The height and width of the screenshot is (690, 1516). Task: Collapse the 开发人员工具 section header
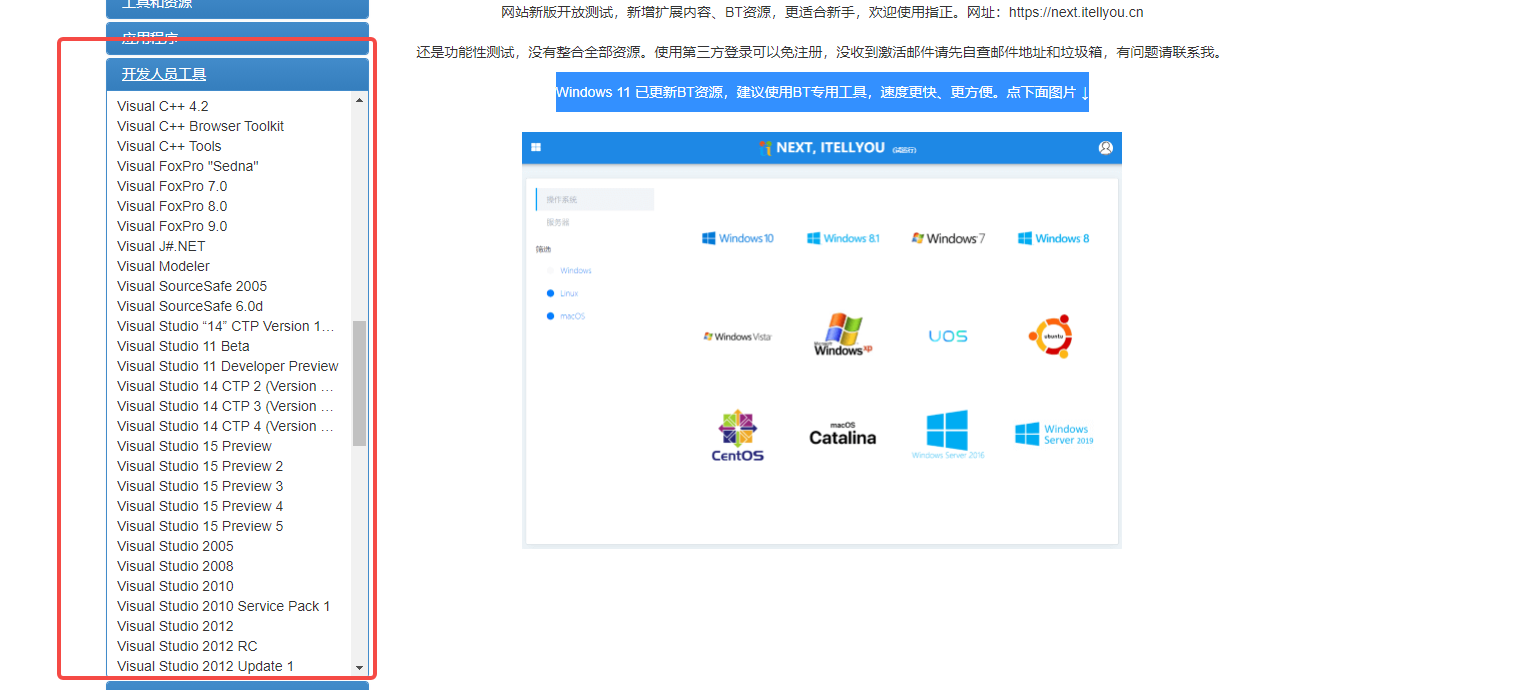237,74
